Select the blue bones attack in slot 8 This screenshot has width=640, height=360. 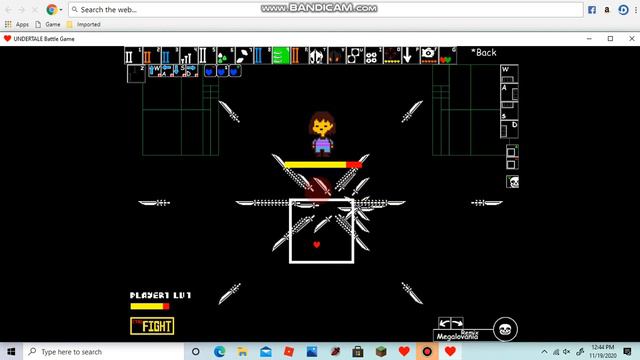(262, 55)
